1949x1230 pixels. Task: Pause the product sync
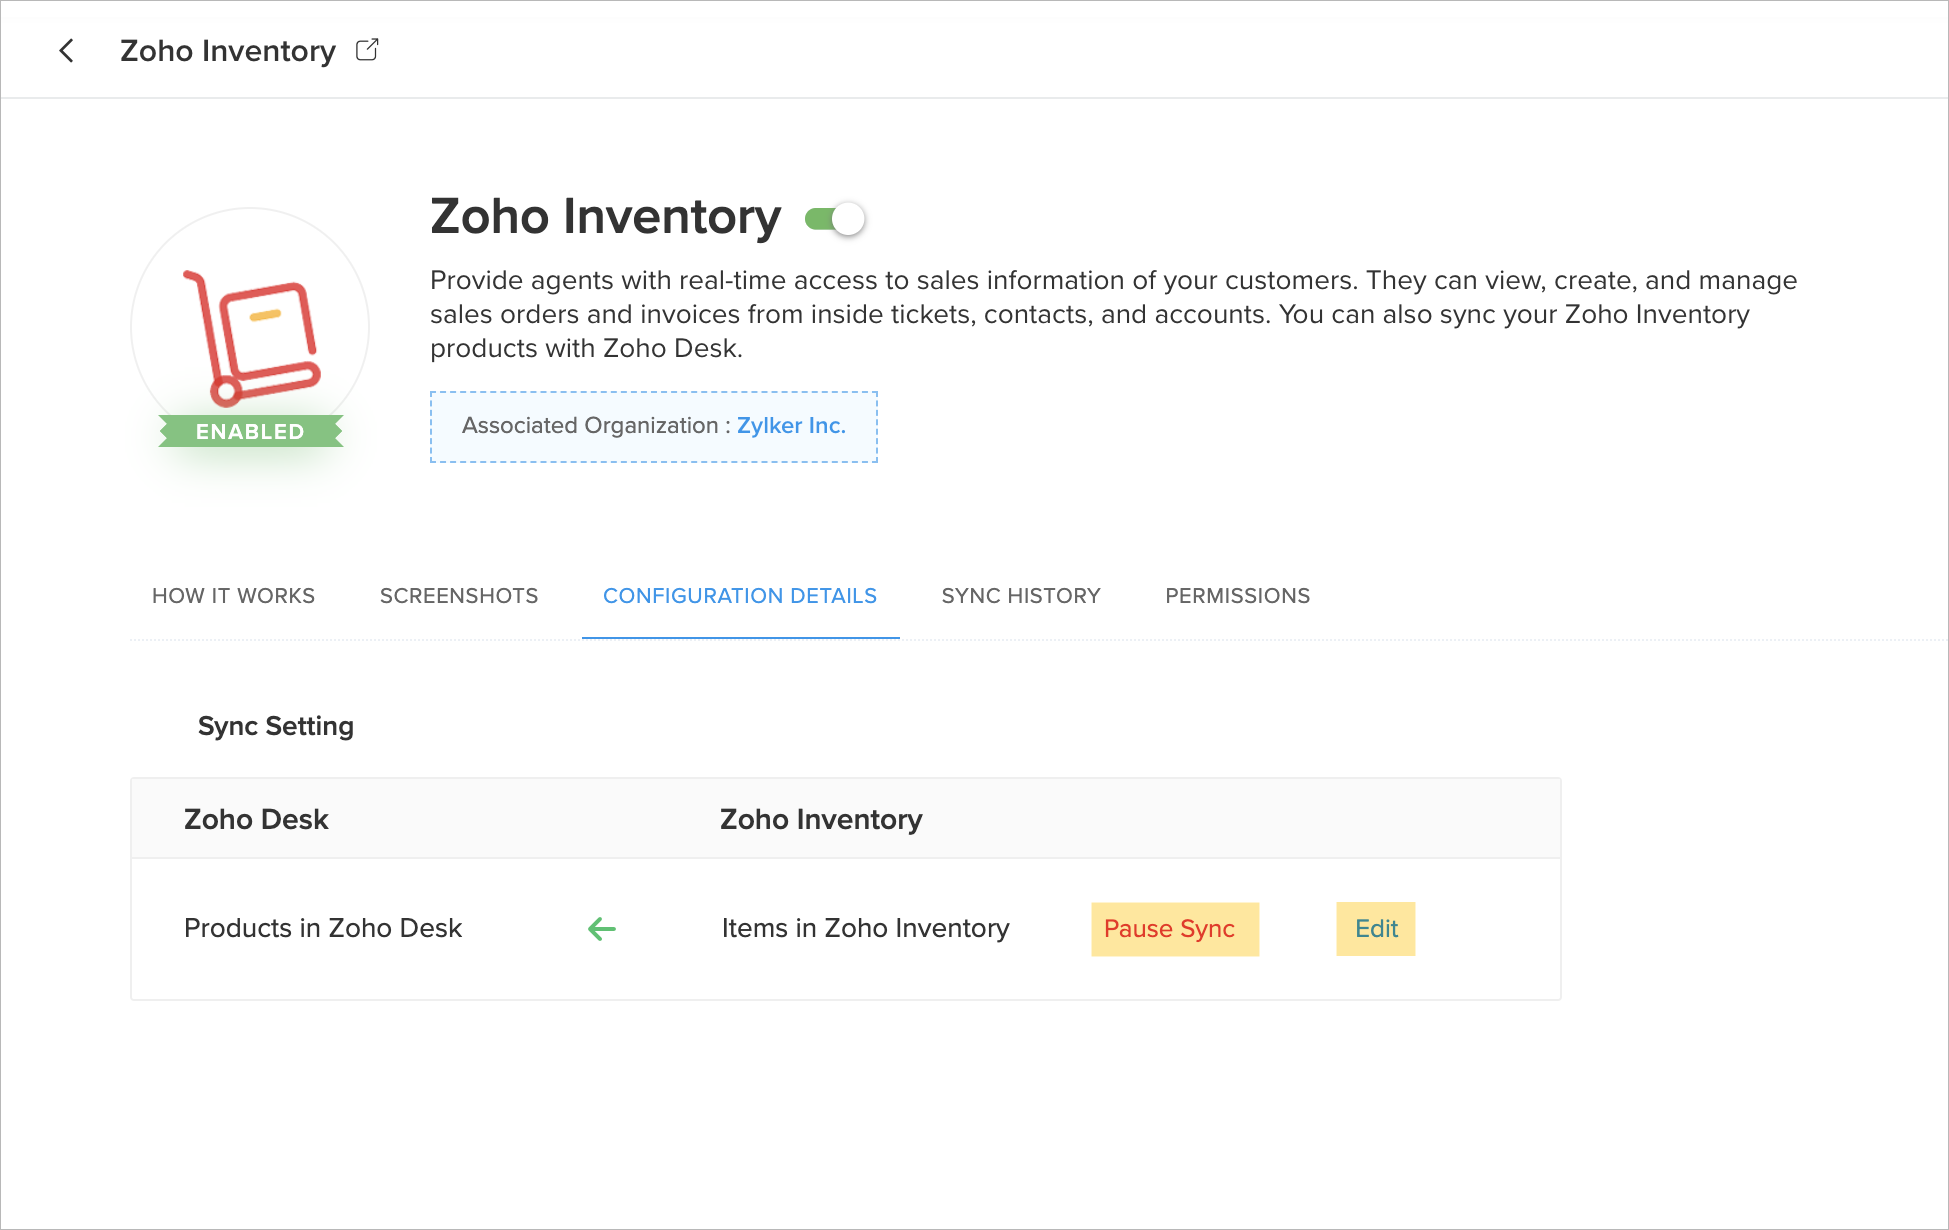click(1174, 929)
